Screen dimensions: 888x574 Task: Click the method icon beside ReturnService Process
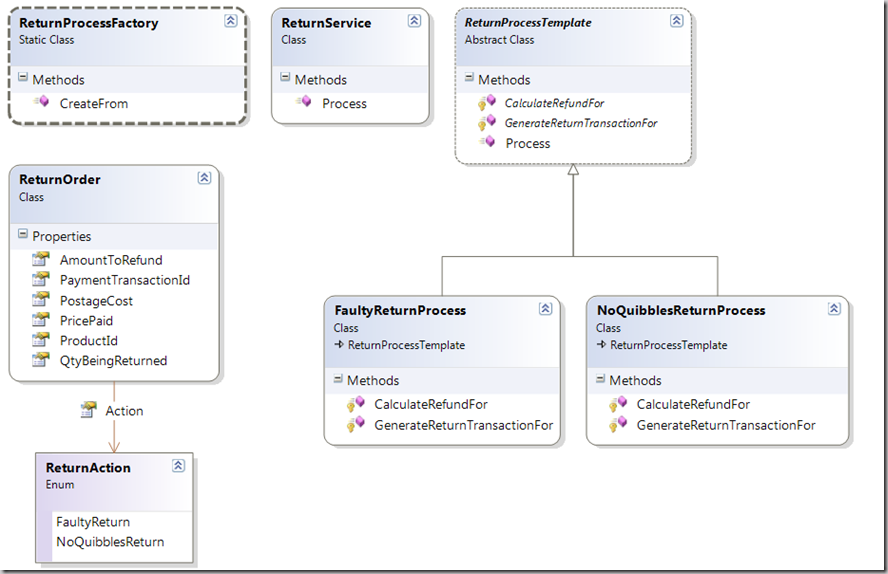pos(303,102)
